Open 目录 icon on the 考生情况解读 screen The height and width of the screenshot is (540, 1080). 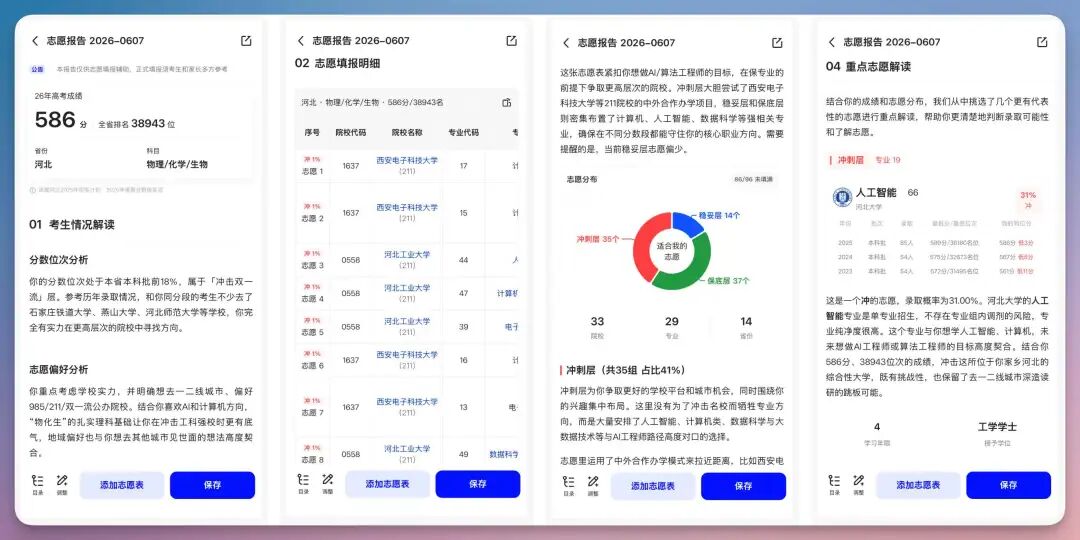(38, 484)
